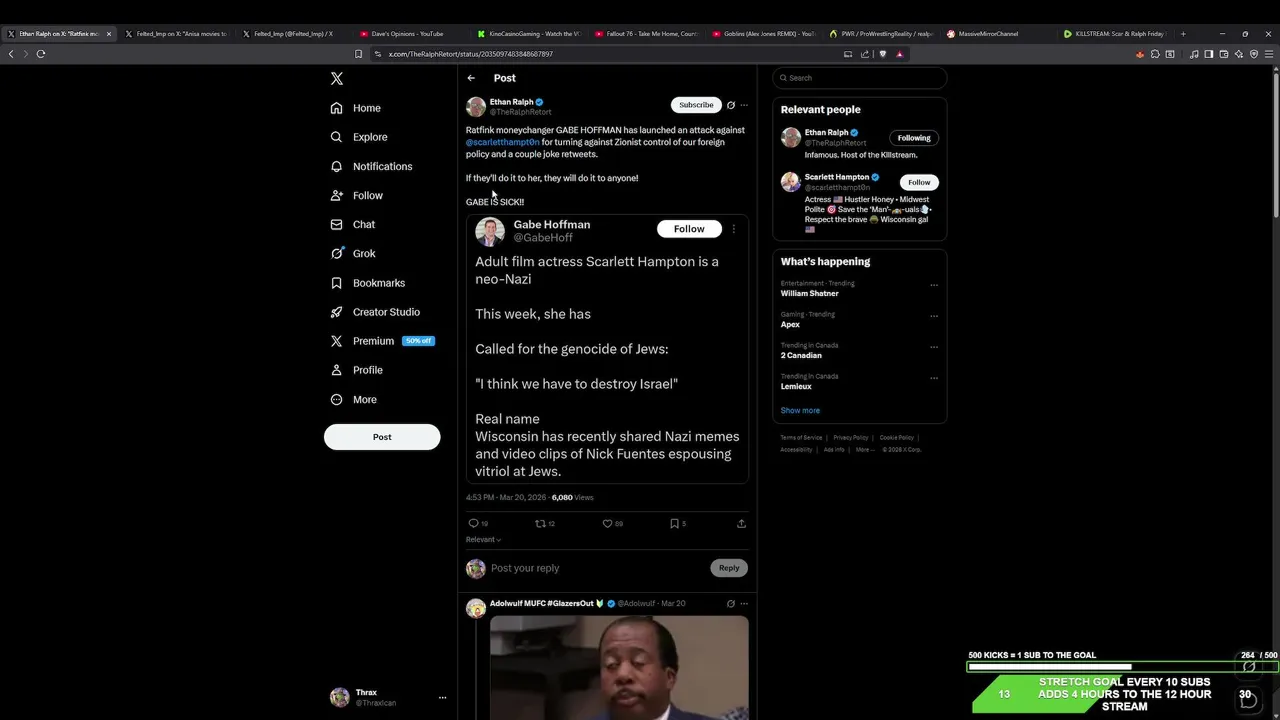The width and height of the screenshot is (1280, 720).
Task: Like the post with the heart icon
Action: point(607,523)
